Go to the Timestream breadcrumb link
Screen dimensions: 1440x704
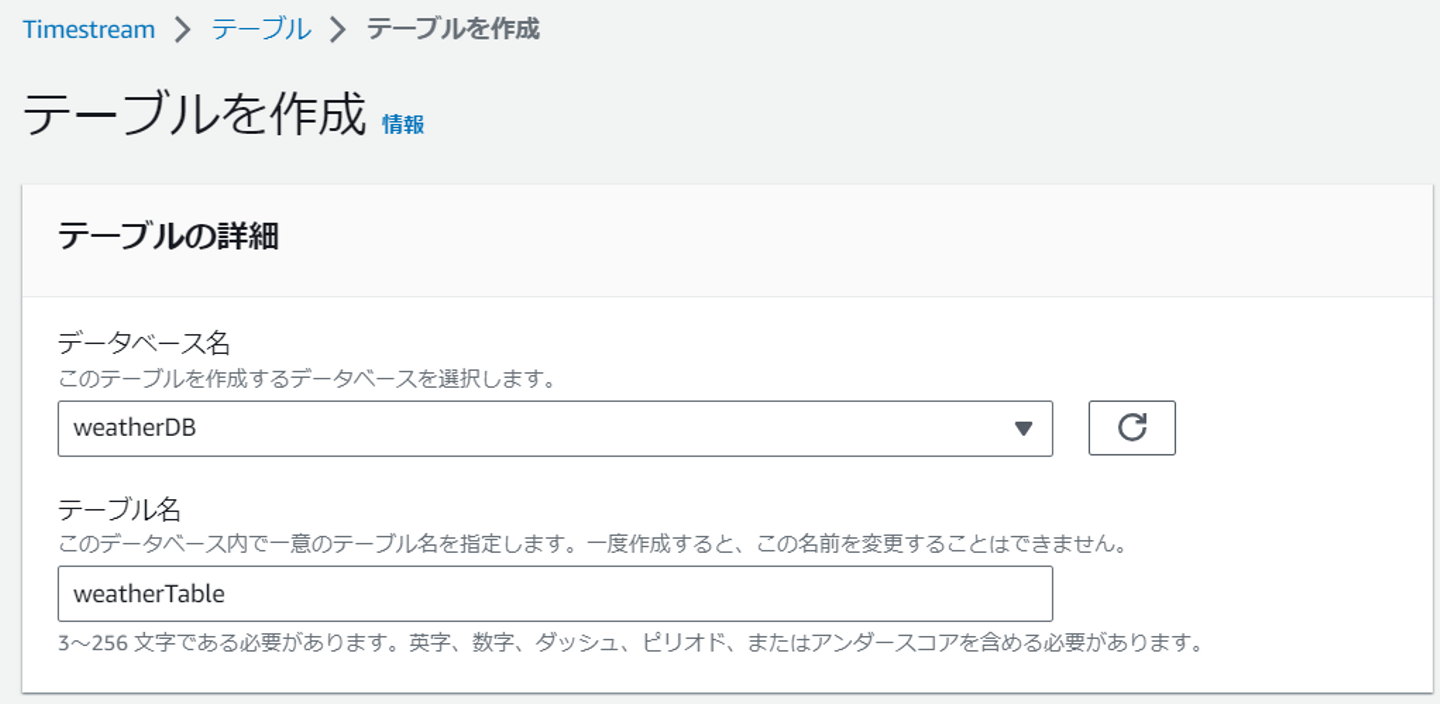pos(89,30)
